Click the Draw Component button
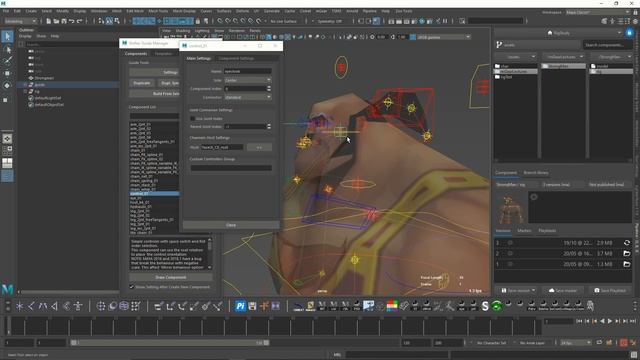The image size is (640, 360). tap(171, 277)
